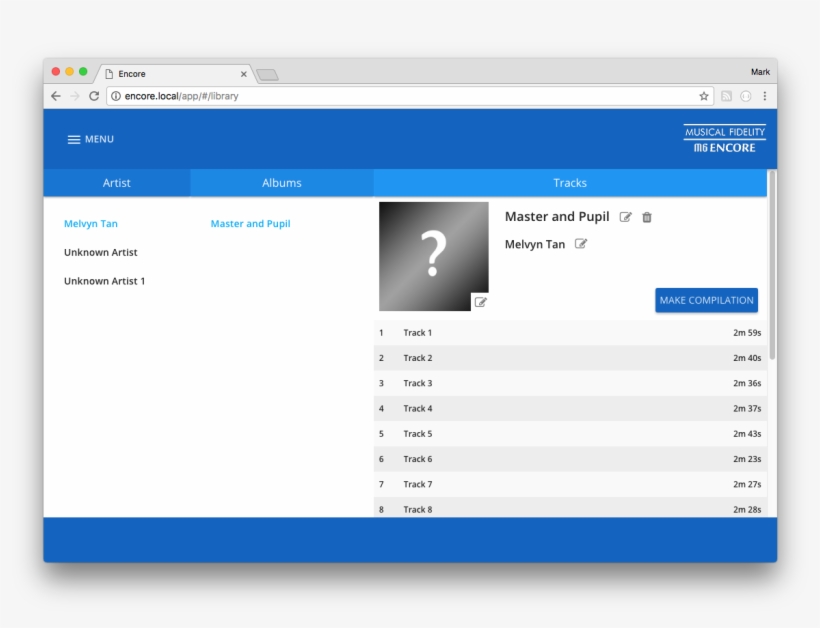
Task: Select the Tracks column header
Action: (x=570, y=183)
